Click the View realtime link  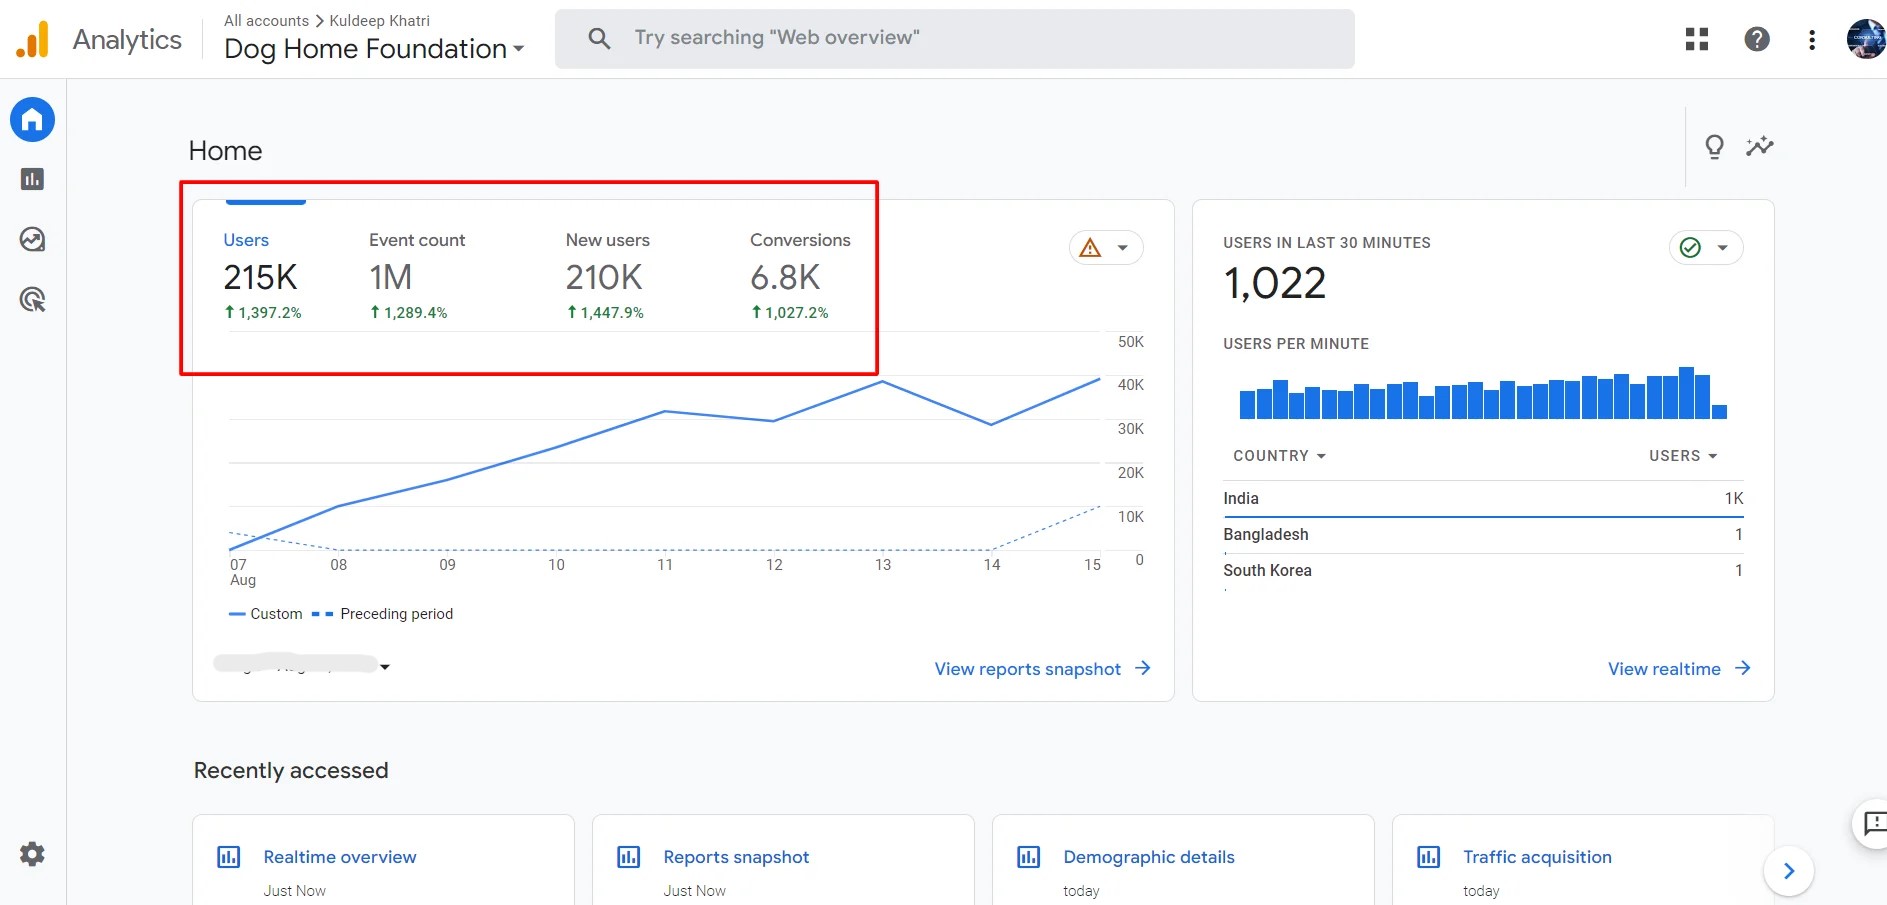point(1663,668)
